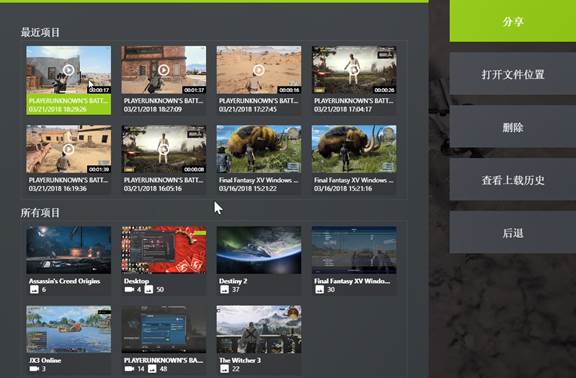Click 打开文件位置 to open file location
576x378 pixels.
513,74
